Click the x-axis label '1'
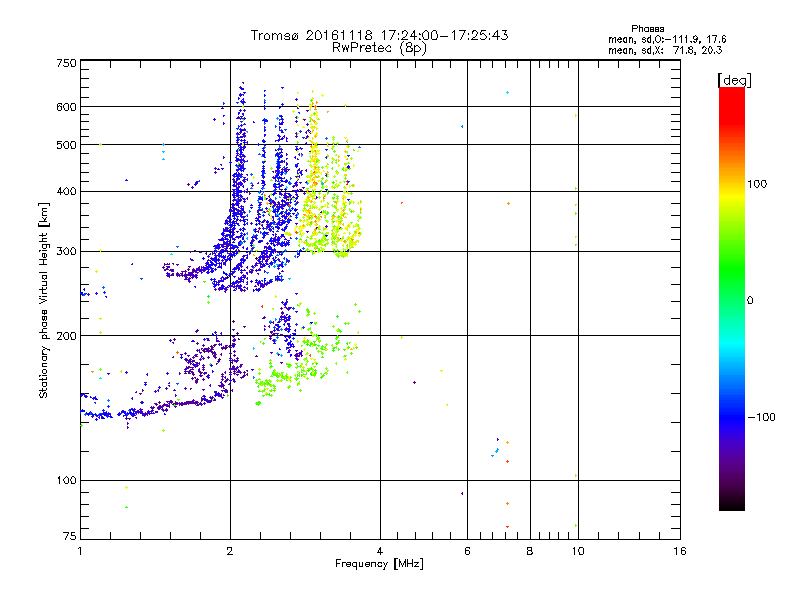 [x=80, y=551]
